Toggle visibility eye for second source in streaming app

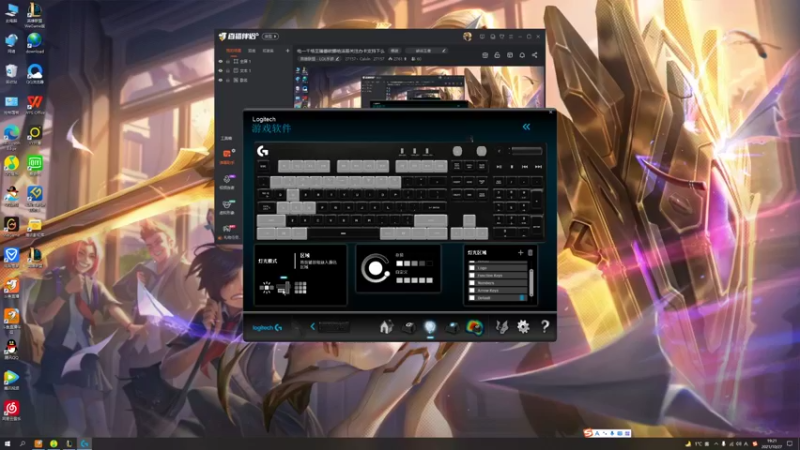tap(221, 71)
